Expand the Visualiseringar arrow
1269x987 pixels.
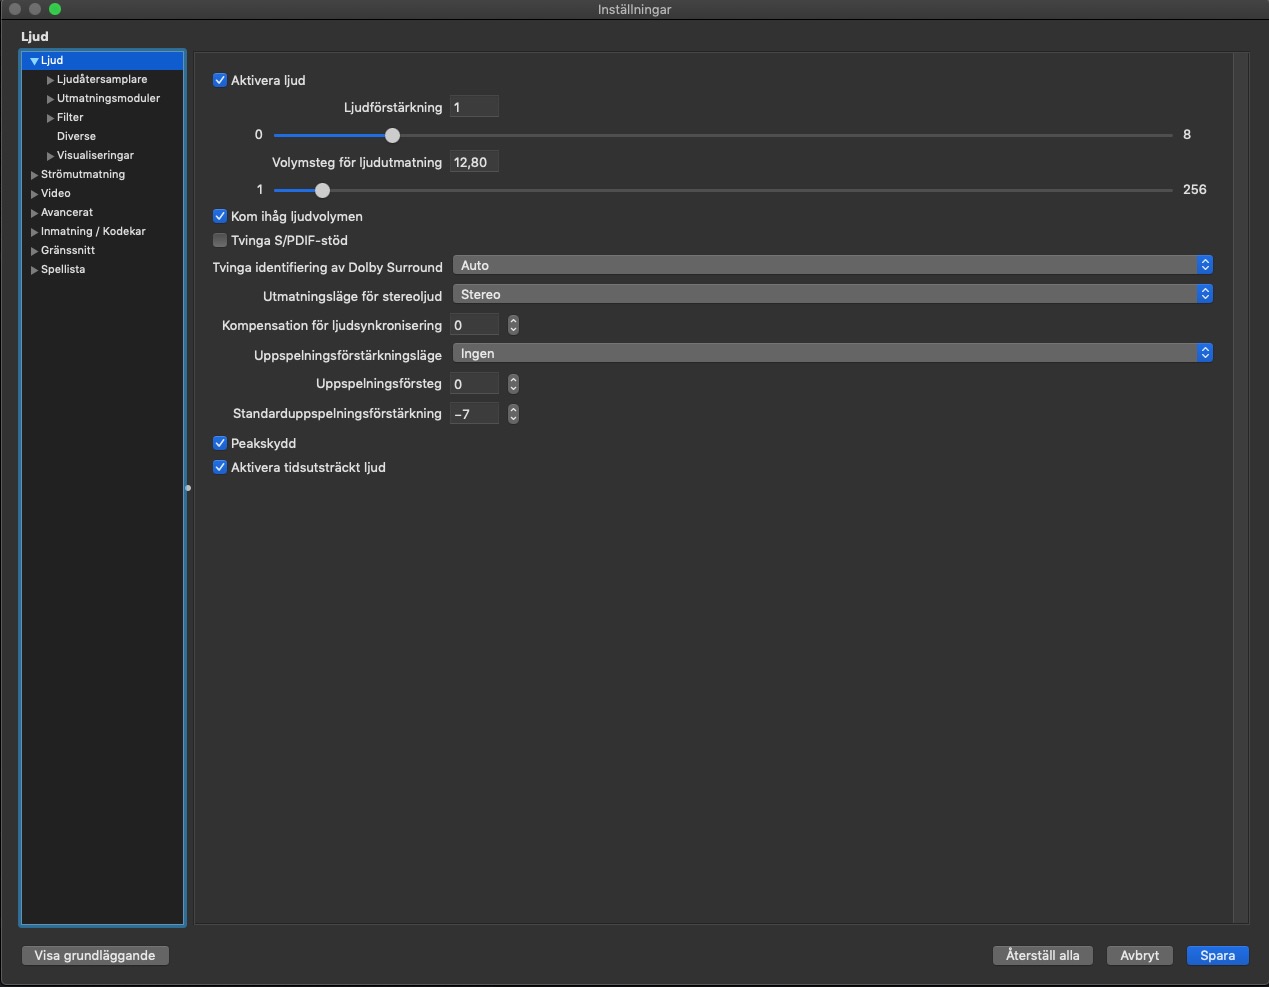[50, 156]
